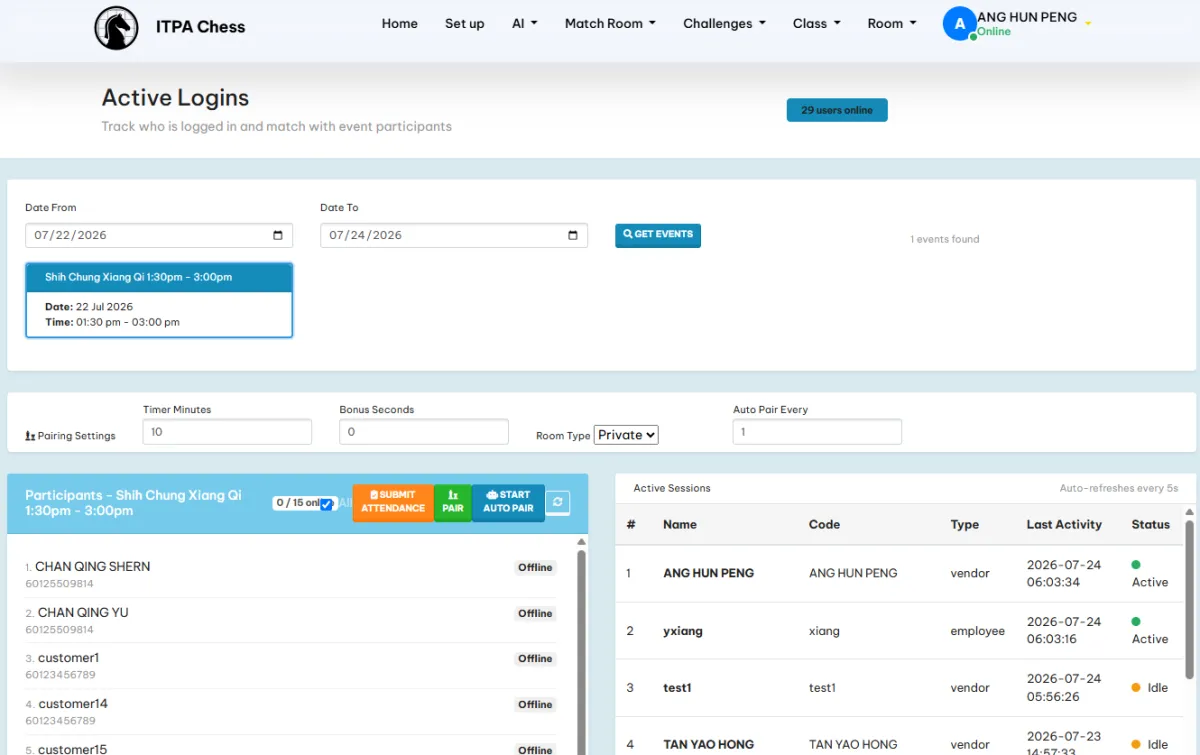
Task: Click the Active status for yxiang
Action: (x=1150, y=630)
